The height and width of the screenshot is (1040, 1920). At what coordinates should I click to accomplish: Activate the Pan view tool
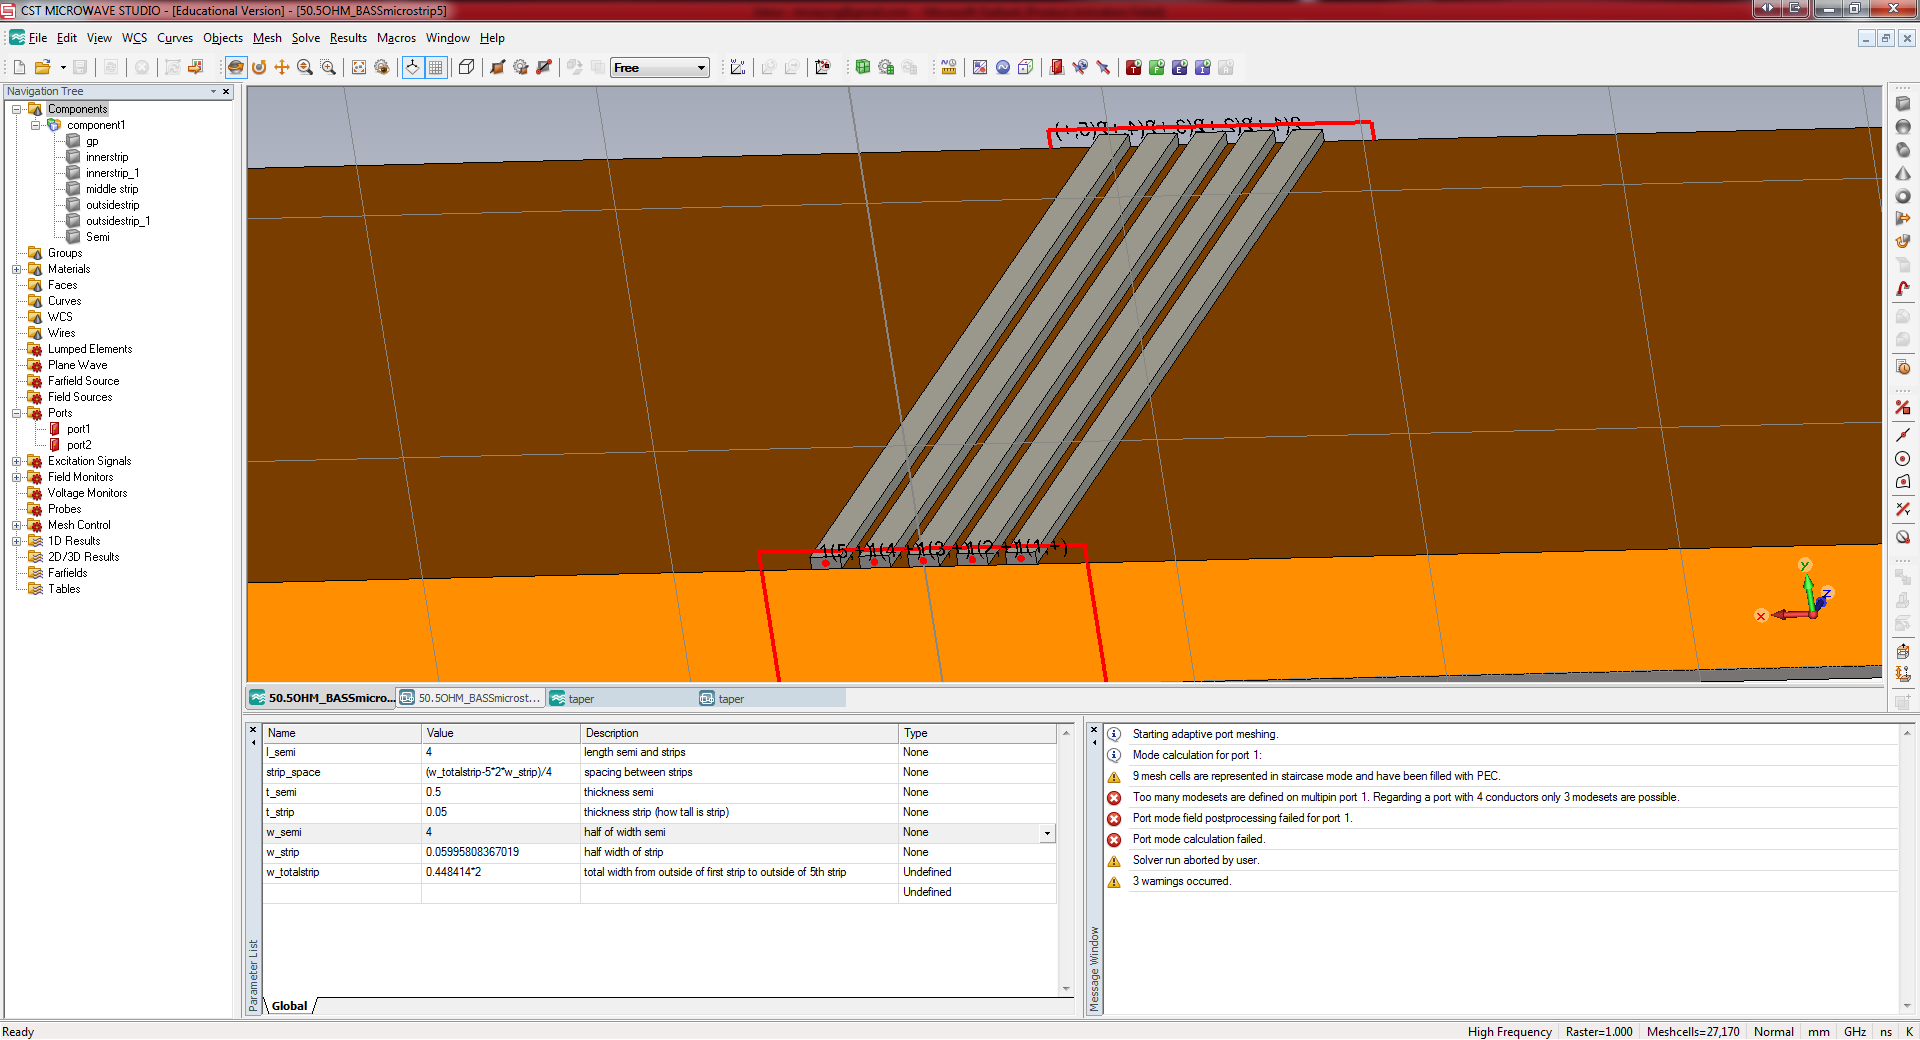coord(282,67)
